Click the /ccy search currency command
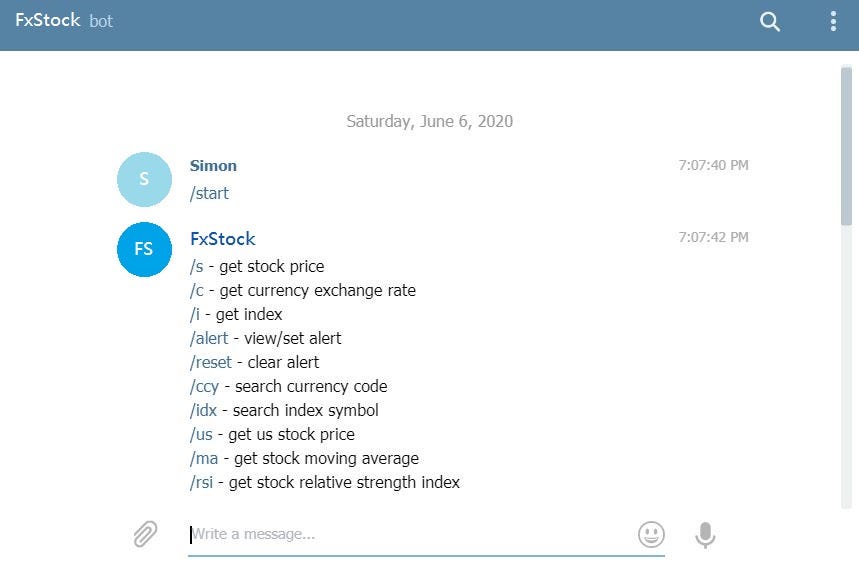 [204, 387]
